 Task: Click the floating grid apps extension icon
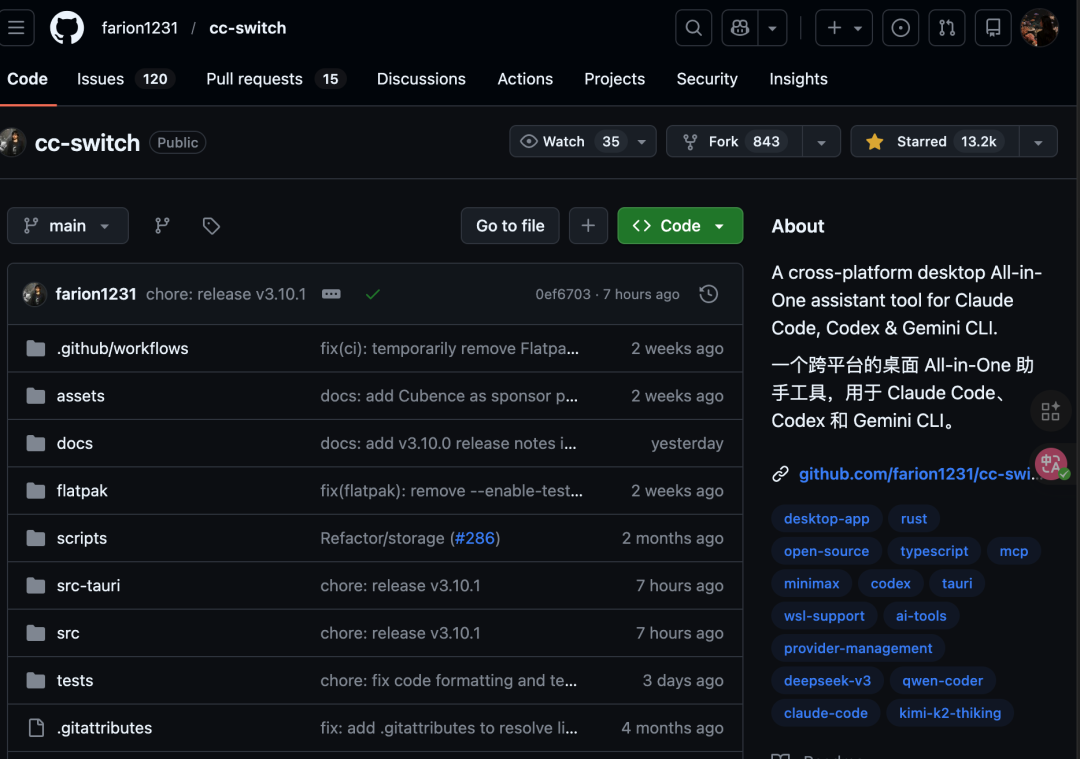[1050, 412]
